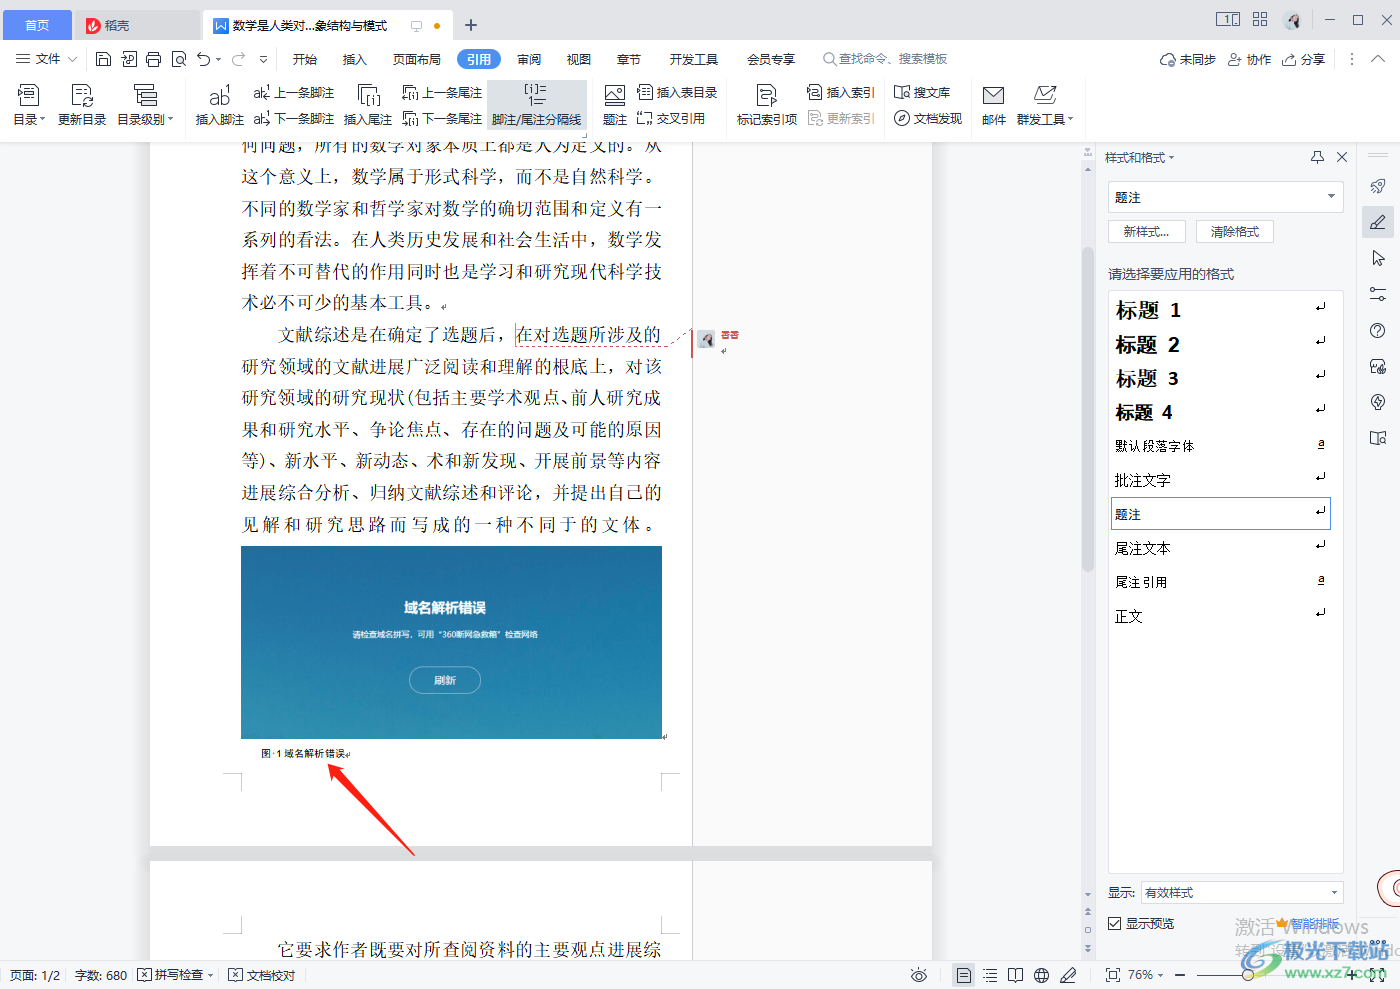Image resolution: width=1400 pixels, height=989 pixels.
Task: Click the Clear Format (清除格式) button
Action: [x=1235, y=231]
